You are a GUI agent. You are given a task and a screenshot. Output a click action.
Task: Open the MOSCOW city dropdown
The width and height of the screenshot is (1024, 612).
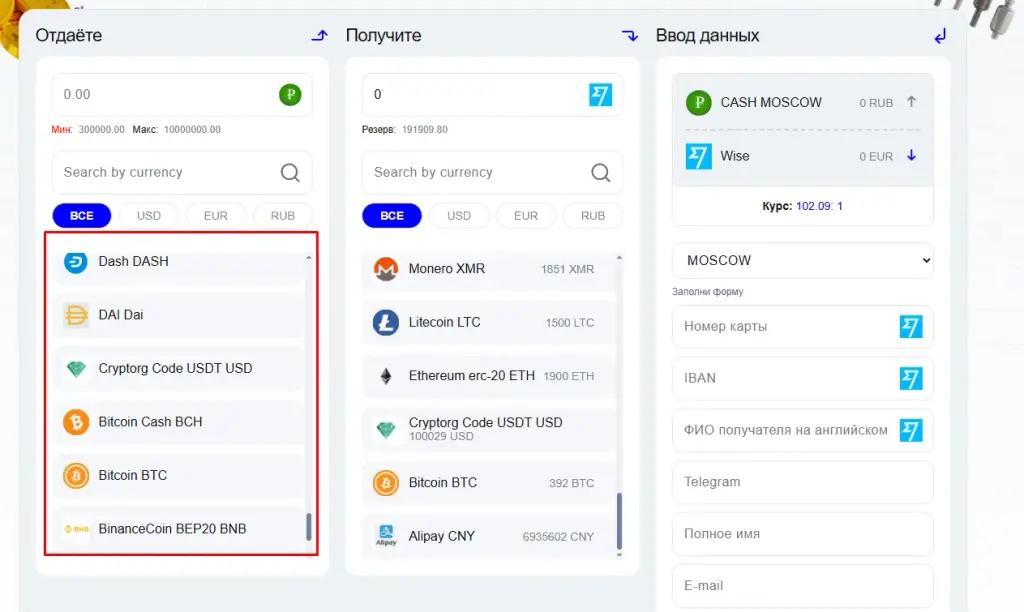pyautogui.click(x=803, y=261)
